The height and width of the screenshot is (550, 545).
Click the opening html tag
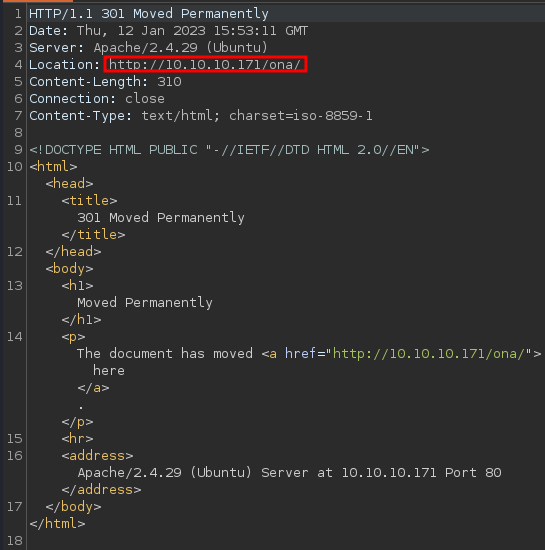click(53, 166)
